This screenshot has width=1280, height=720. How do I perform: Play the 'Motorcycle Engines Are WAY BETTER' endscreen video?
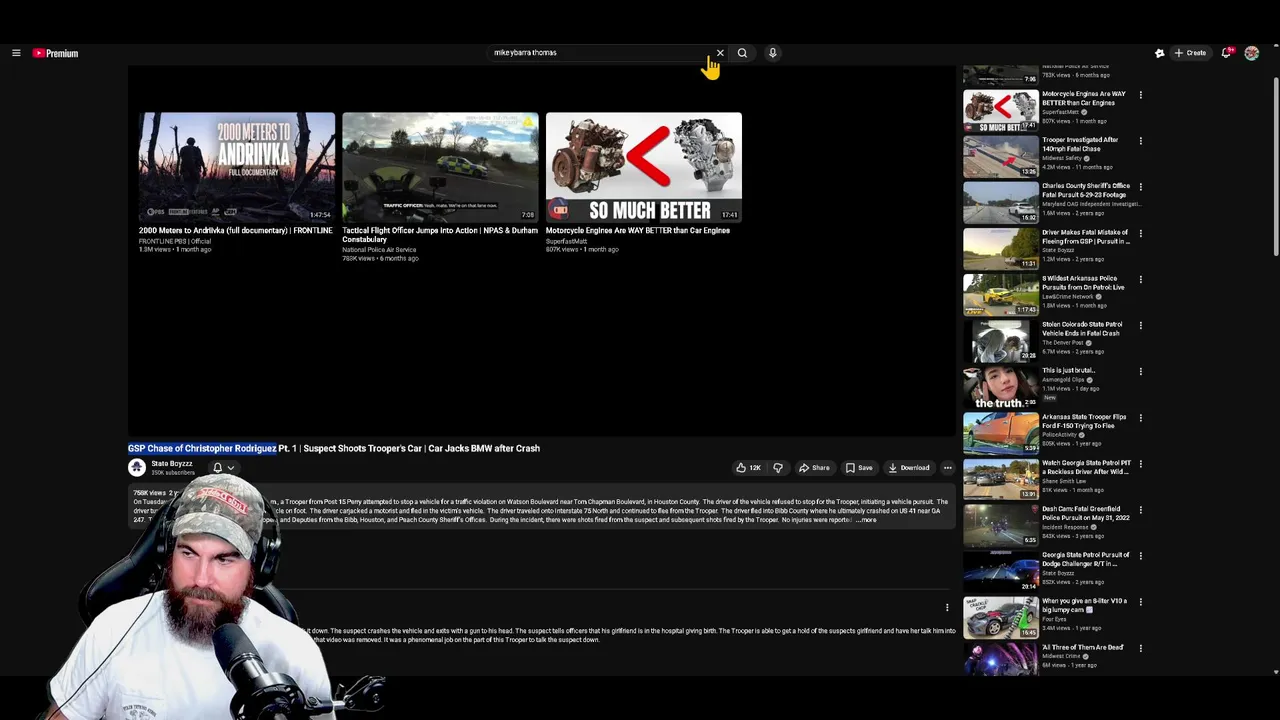click(644, 166)
